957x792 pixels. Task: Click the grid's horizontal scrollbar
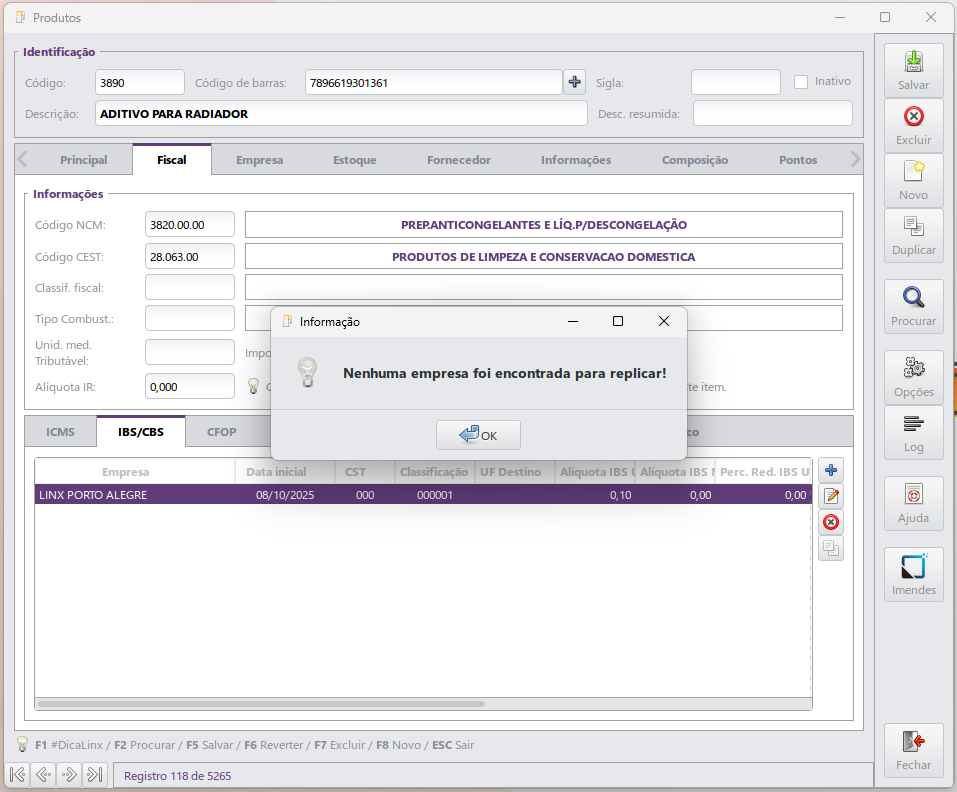261,704
